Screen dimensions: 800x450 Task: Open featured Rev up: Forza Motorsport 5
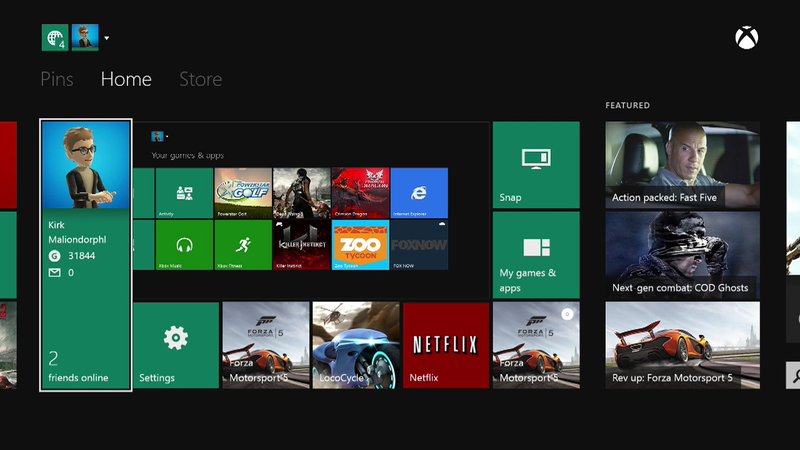pos(683,345)
